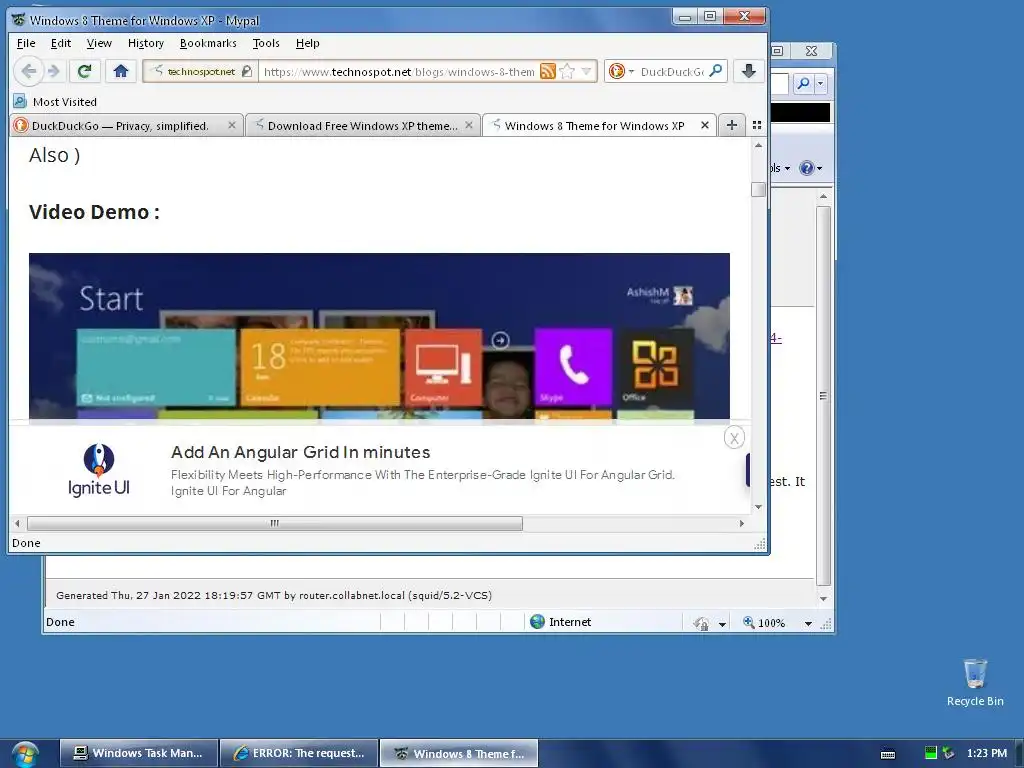1024x768 pixels.
Task: Click the search magnifier in Internet Explorer window
Action: pos(803,83)
